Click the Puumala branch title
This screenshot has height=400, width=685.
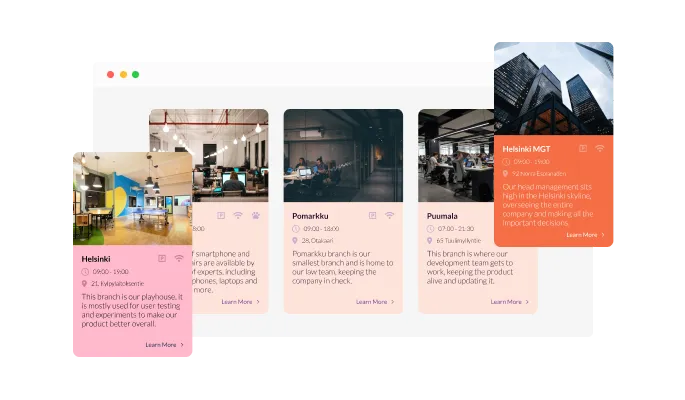tap(443, 215)
